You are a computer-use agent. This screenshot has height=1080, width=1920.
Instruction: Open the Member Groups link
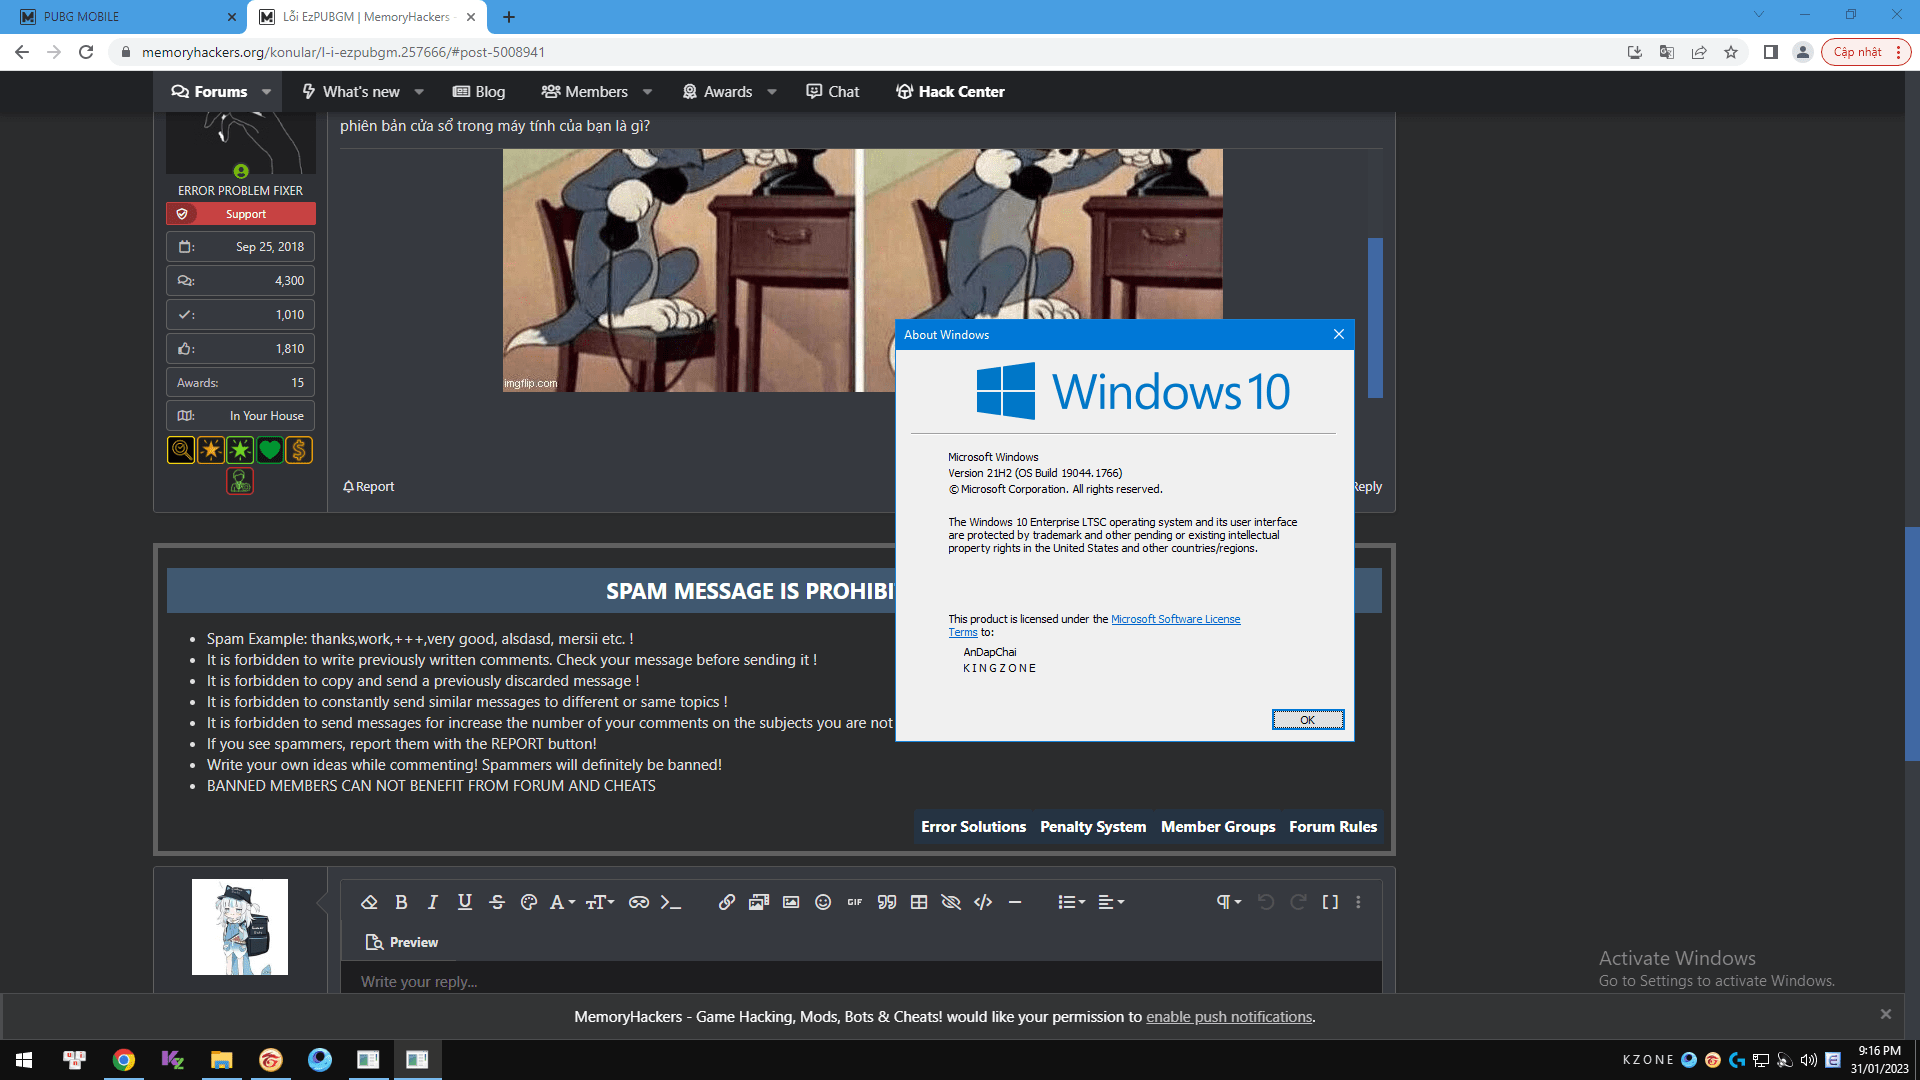pos(1218,826)
